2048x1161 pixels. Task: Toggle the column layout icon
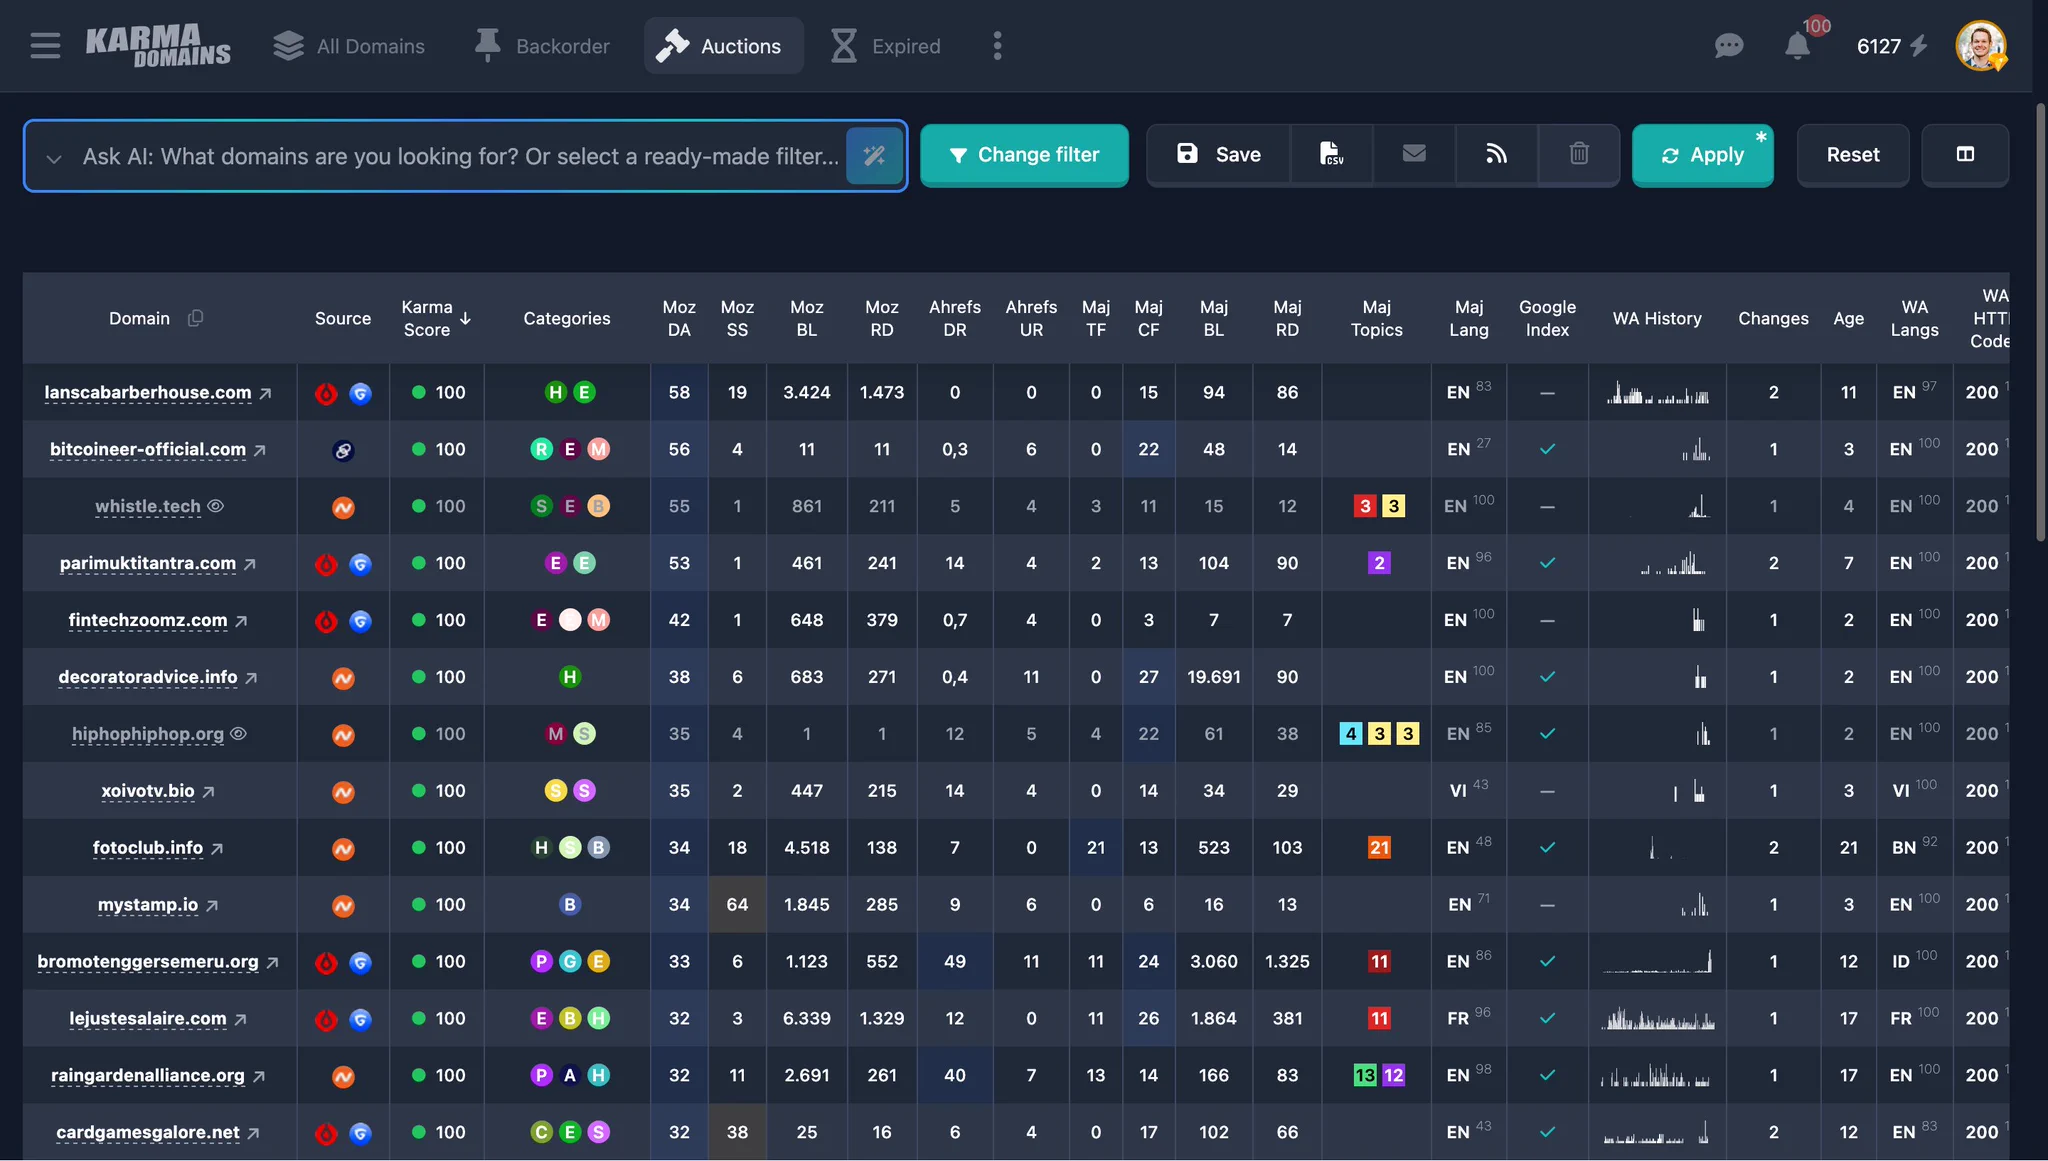[x=1965, y=154]
